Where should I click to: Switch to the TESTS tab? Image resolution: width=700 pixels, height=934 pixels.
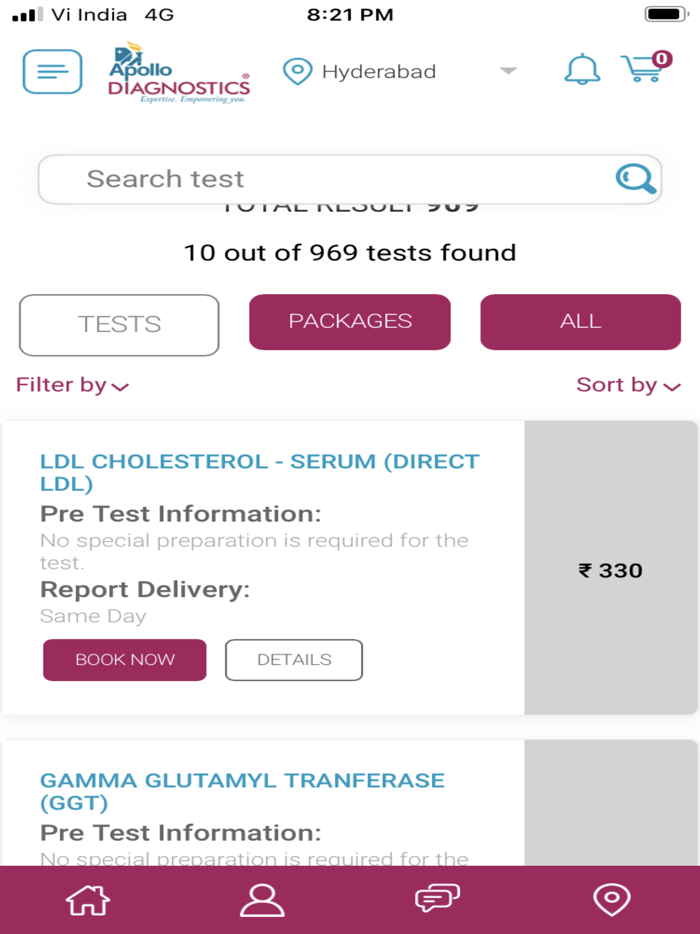point(119,325)
